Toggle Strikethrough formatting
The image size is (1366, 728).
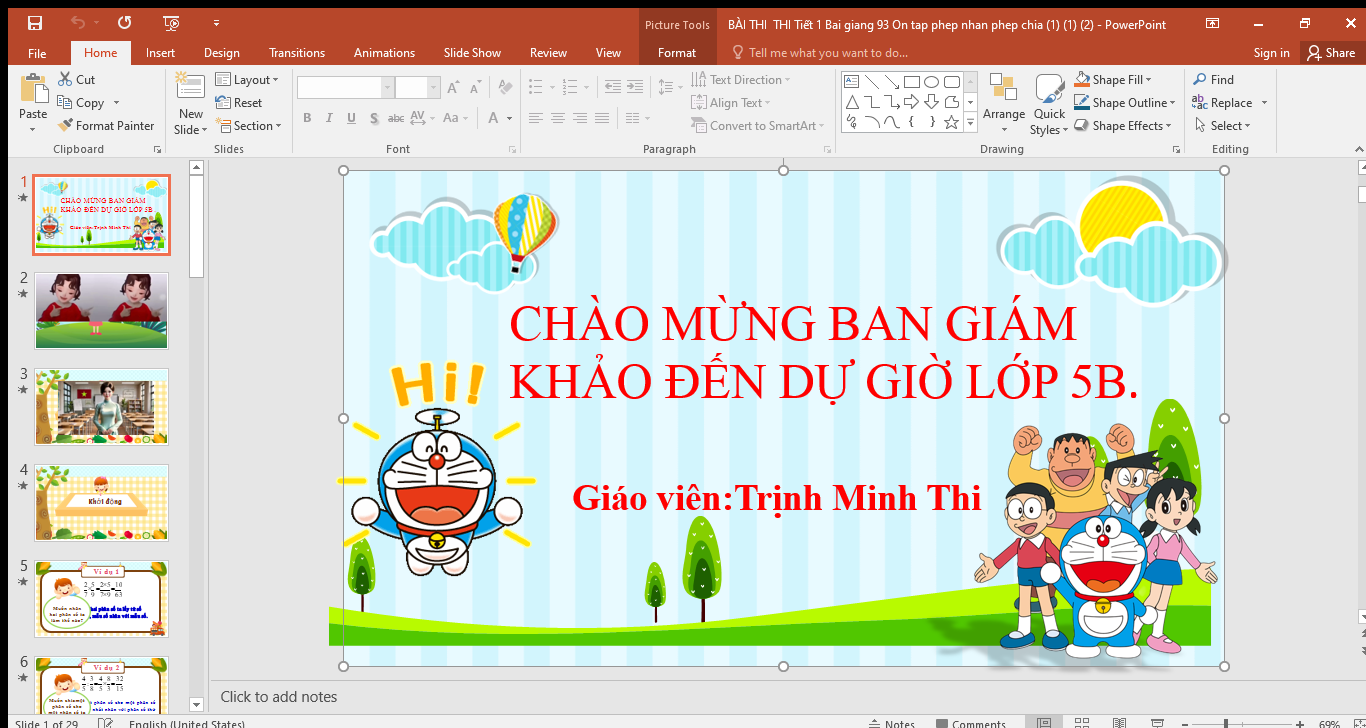pos(396,118)
